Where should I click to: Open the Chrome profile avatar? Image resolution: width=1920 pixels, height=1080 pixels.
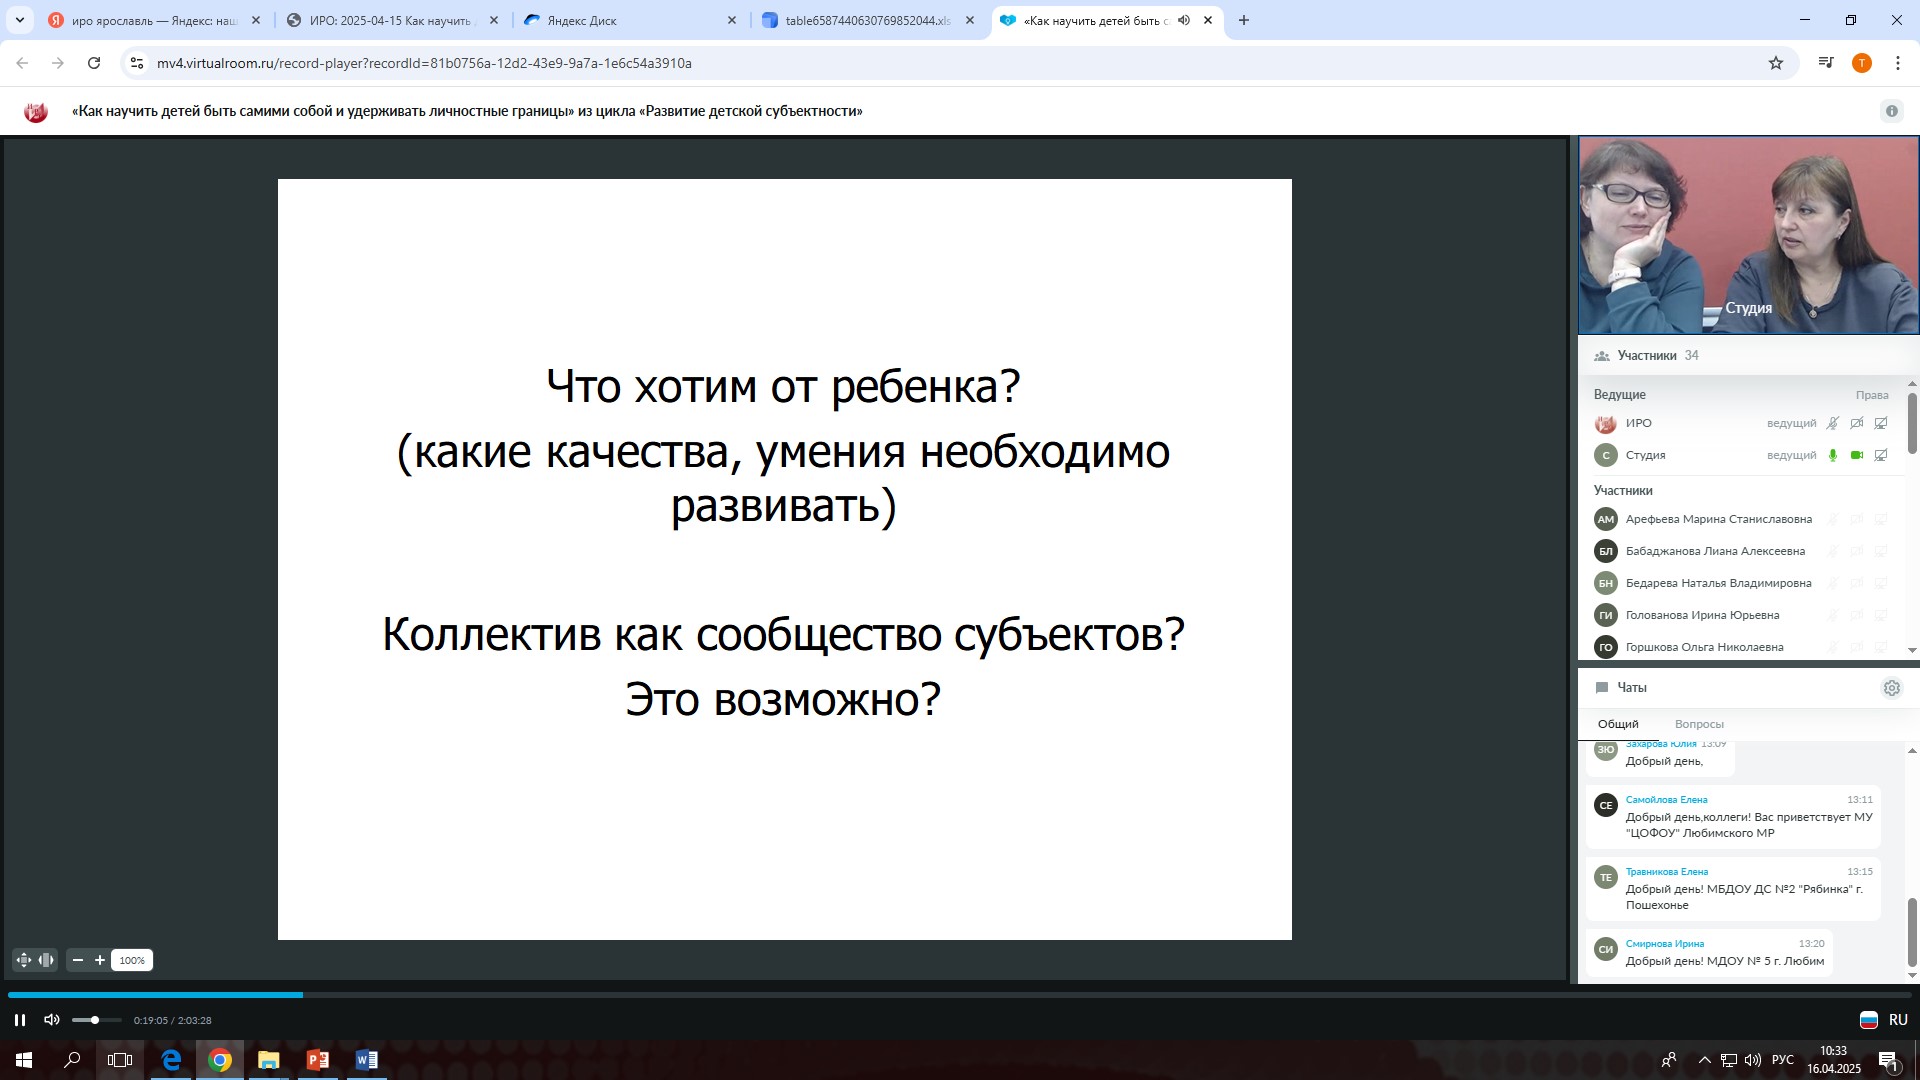coord(1862,63)
